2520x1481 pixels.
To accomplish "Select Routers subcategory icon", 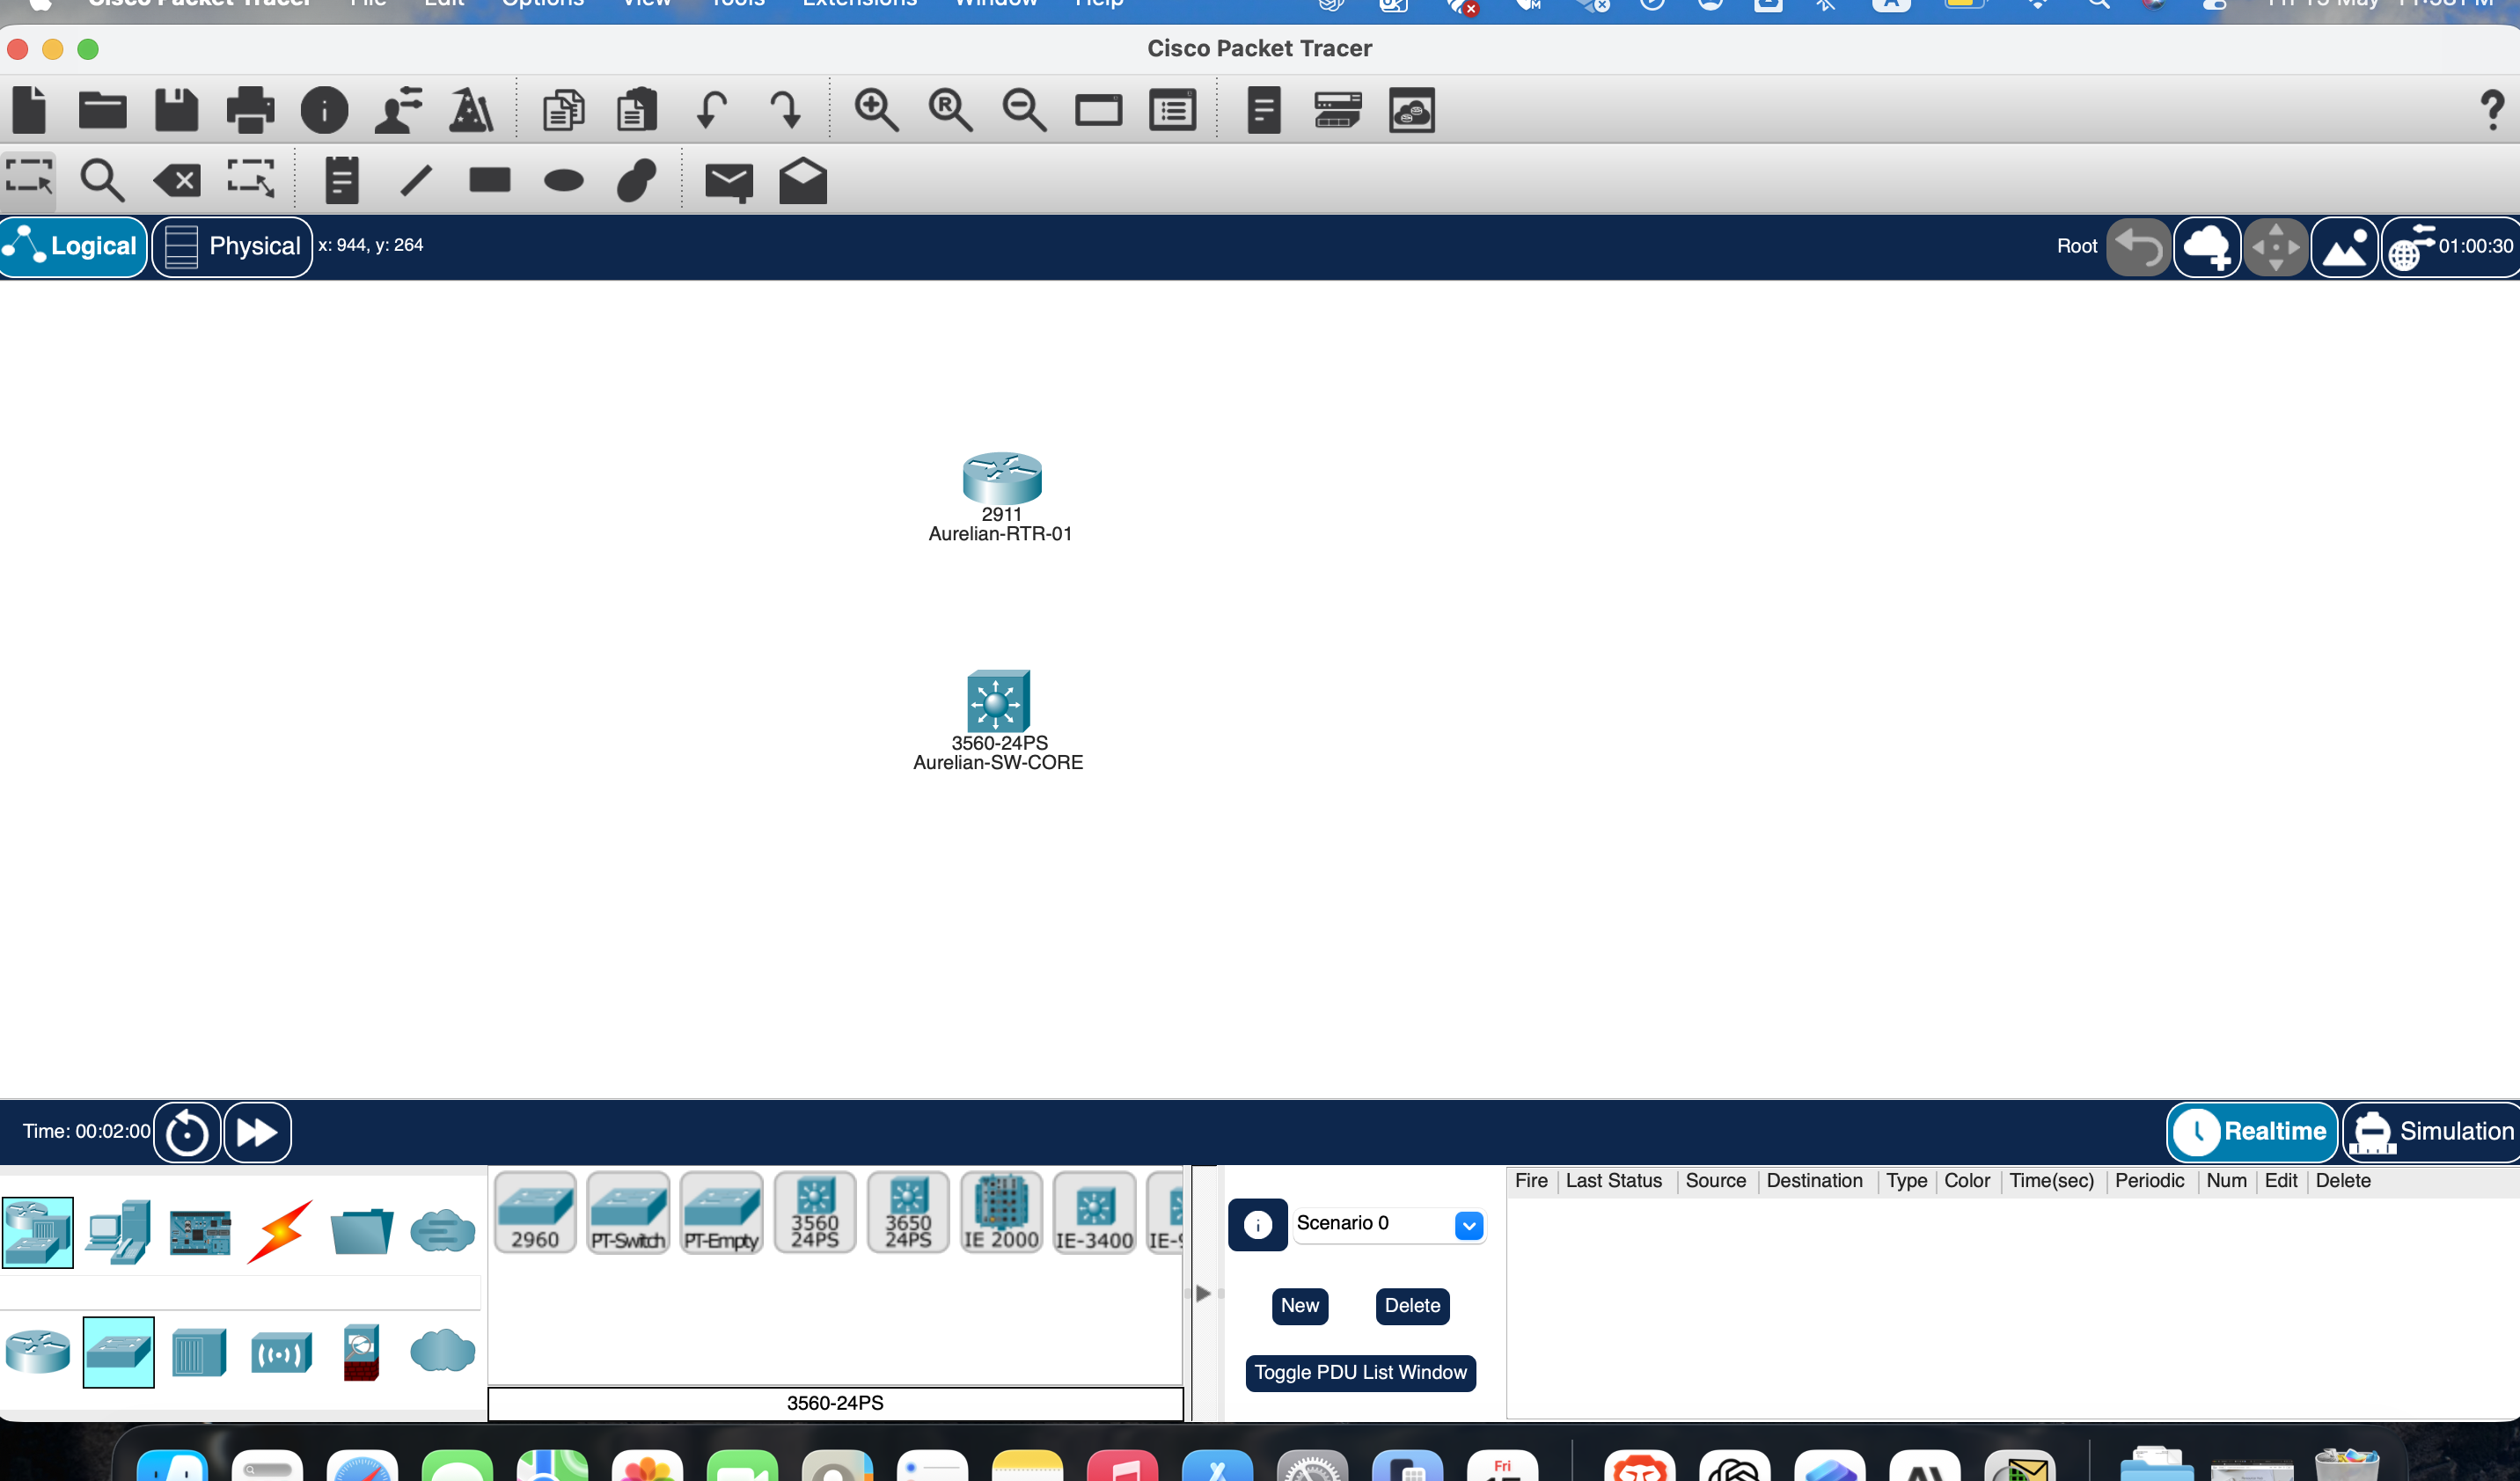I will (x=38, y=1352).
